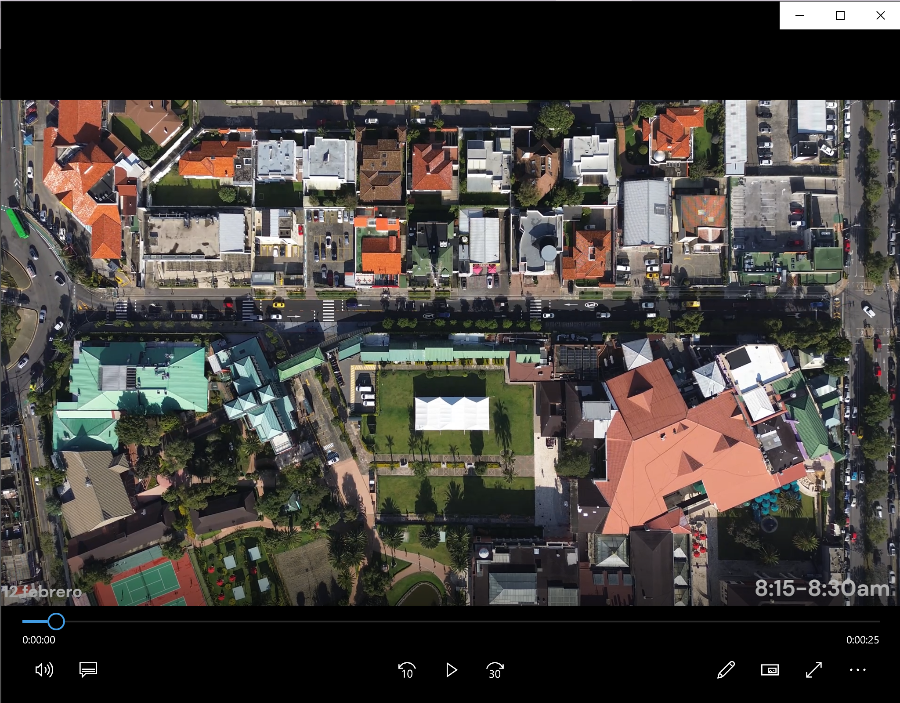Minimize the video player window
The width and height of the screenshot is (900, 703).
point(800,15)
